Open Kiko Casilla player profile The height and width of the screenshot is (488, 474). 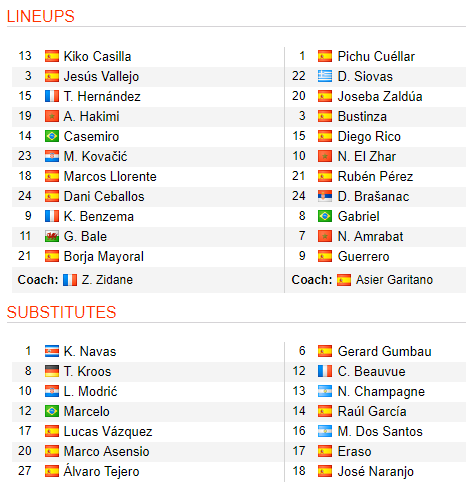point(97,56)
